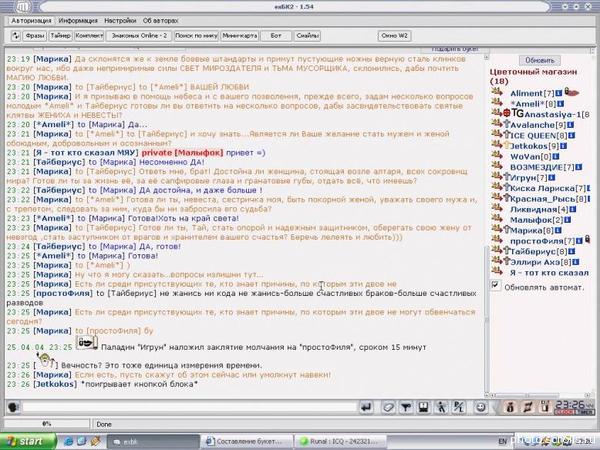Screen dimensions: 600x450
Task: Click private arrow icon next to WoVan
Action: [x=497, y=155]
